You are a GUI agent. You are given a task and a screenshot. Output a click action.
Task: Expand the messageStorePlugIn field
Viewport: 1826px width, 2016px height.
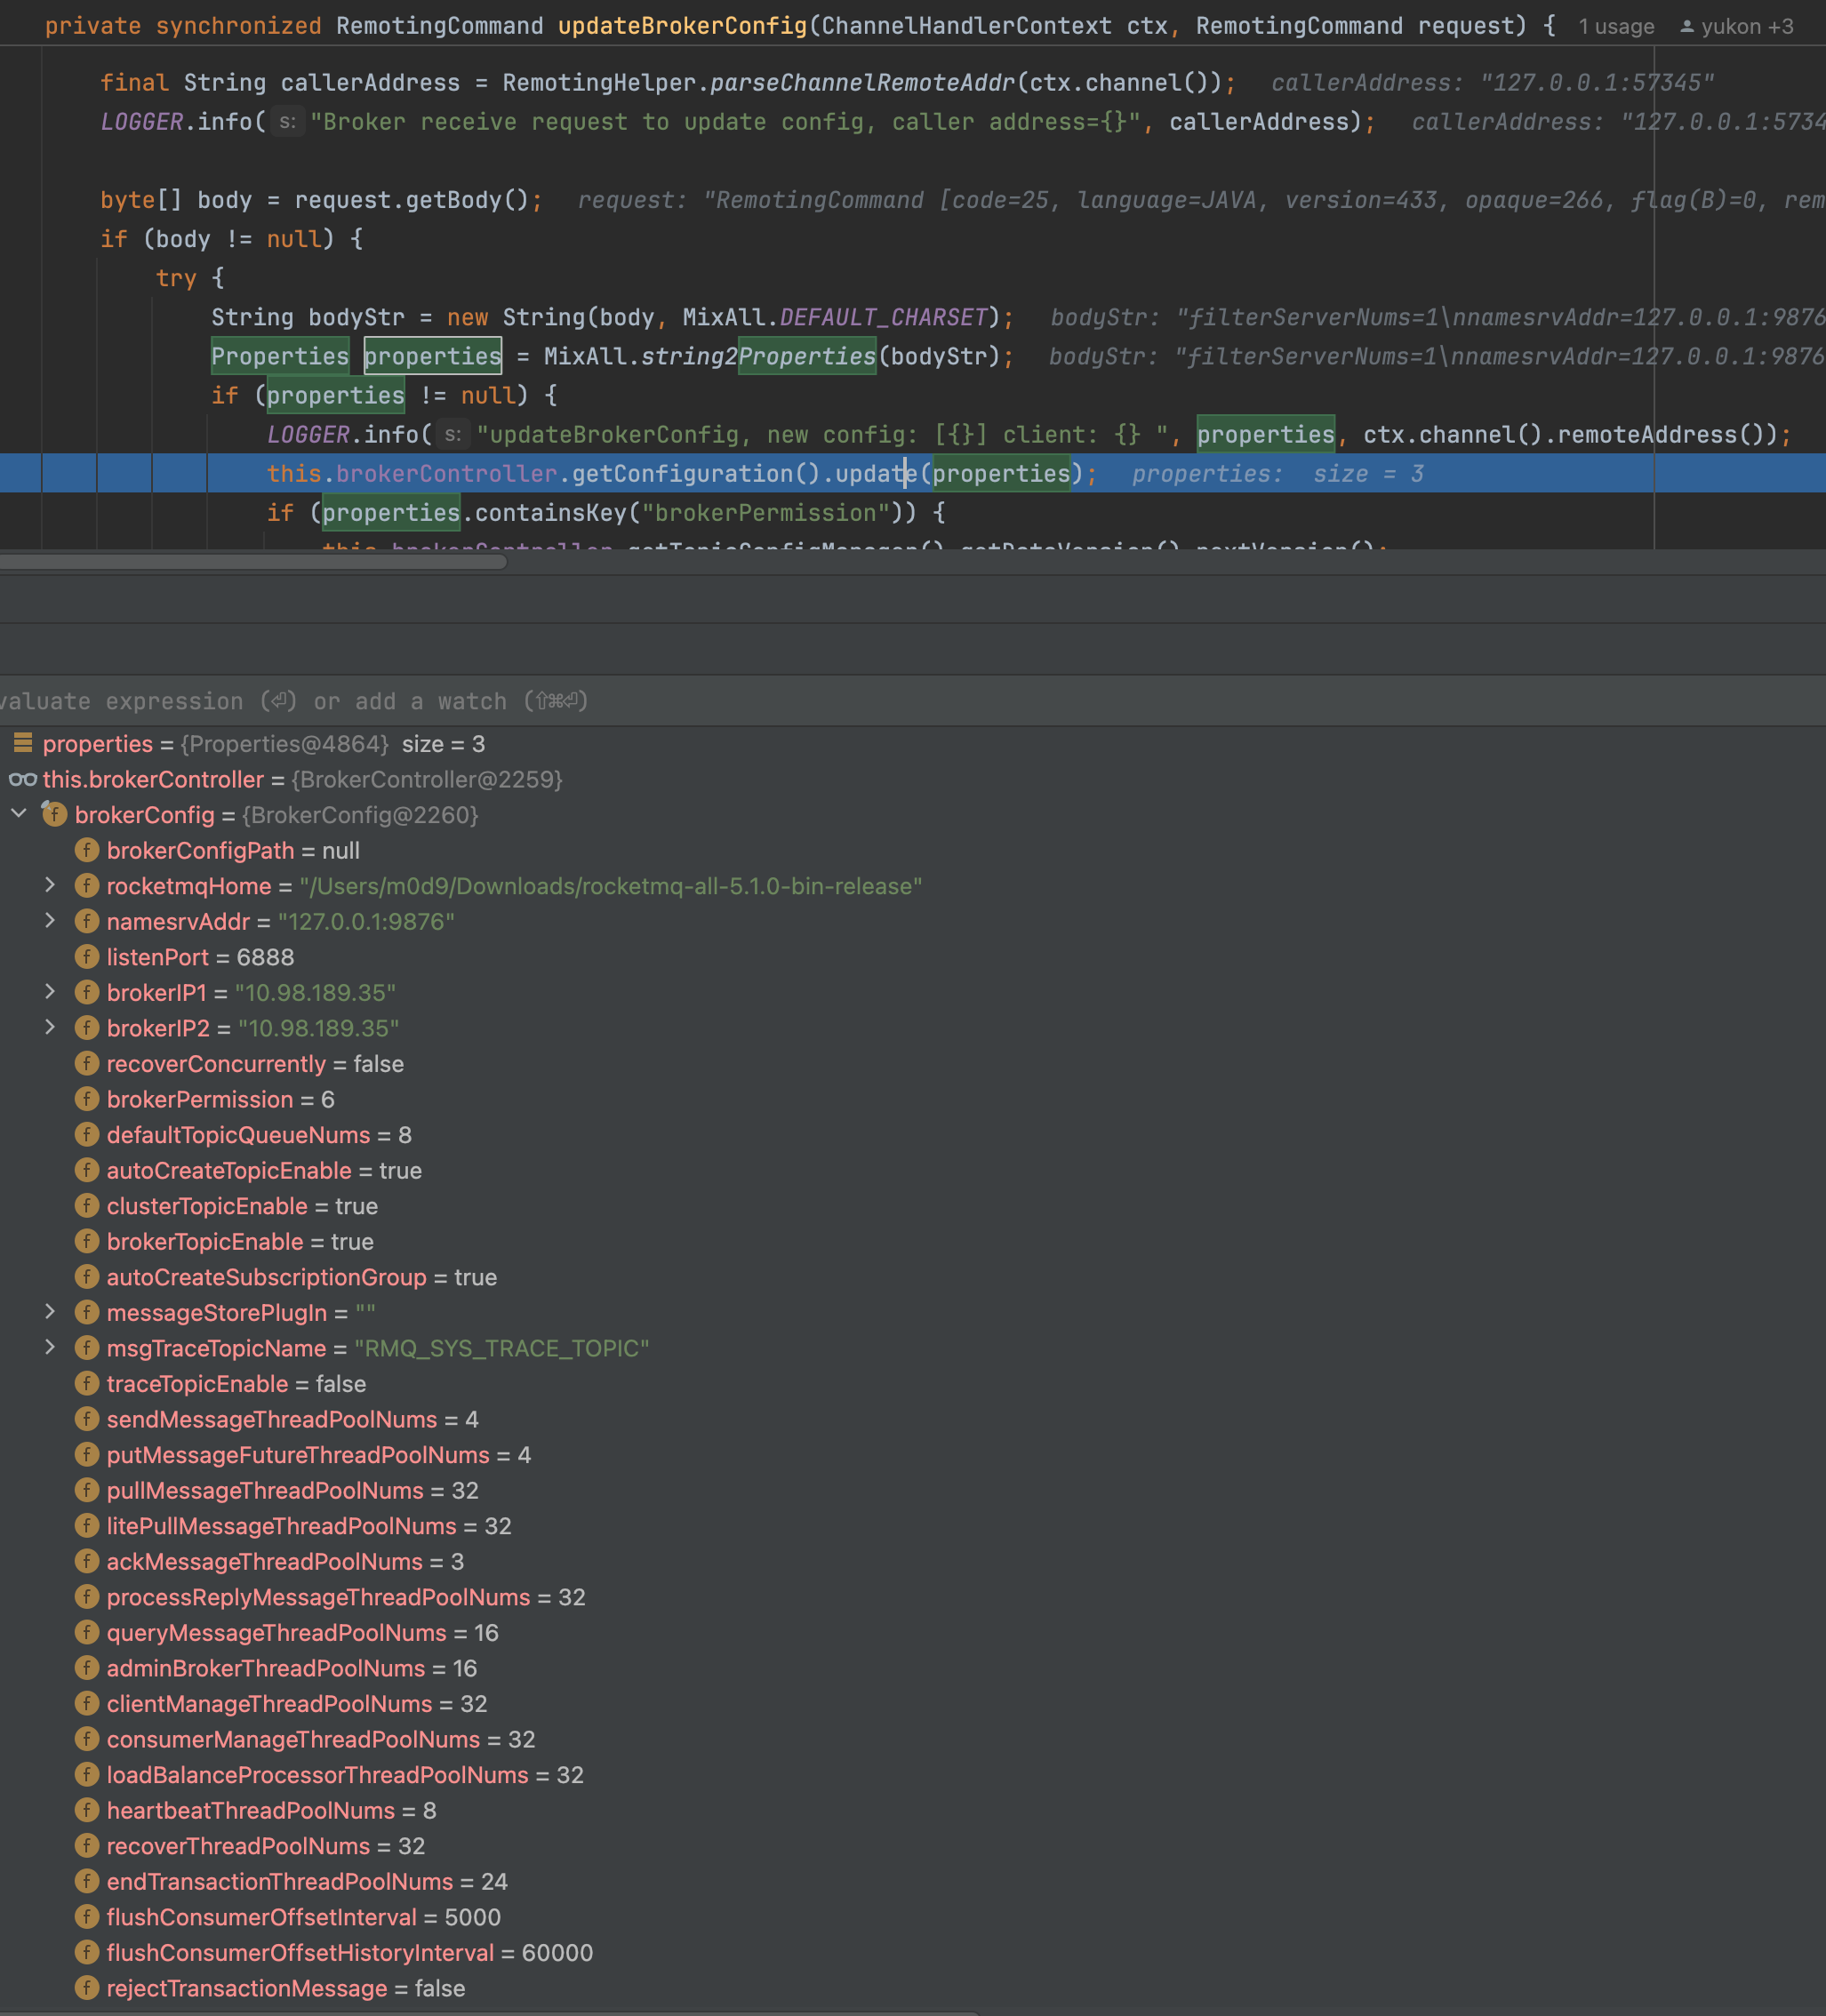(50, 1312)
